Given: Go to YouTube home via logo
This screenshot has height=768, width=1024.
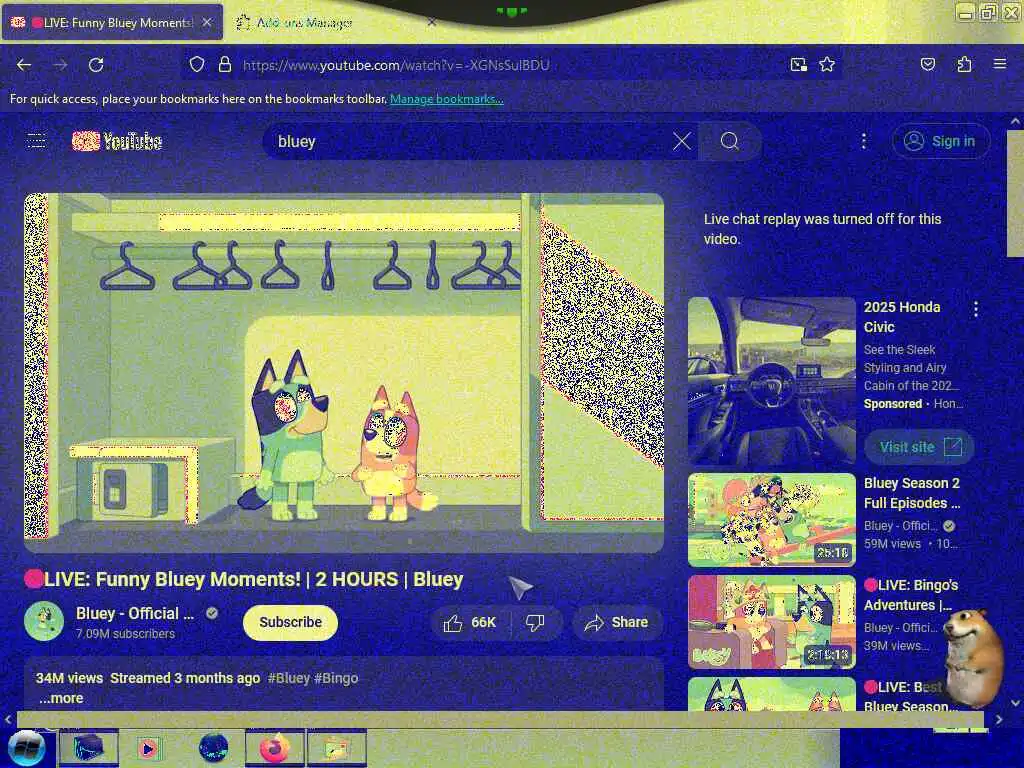Looking at the screenshot, I should coord(117,141).
